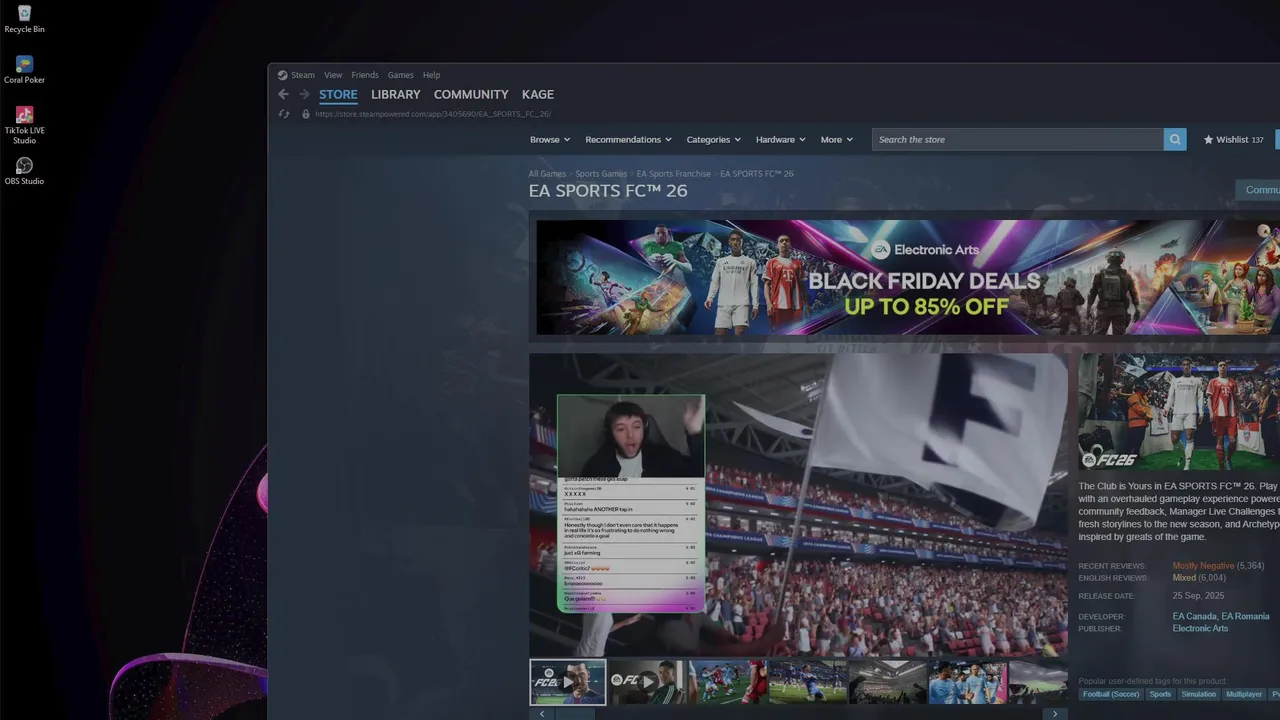This screenshot has width=1280, height=720.
Task: Launch TikTok LIVE Studio from desktop
Action: (24, 125)
